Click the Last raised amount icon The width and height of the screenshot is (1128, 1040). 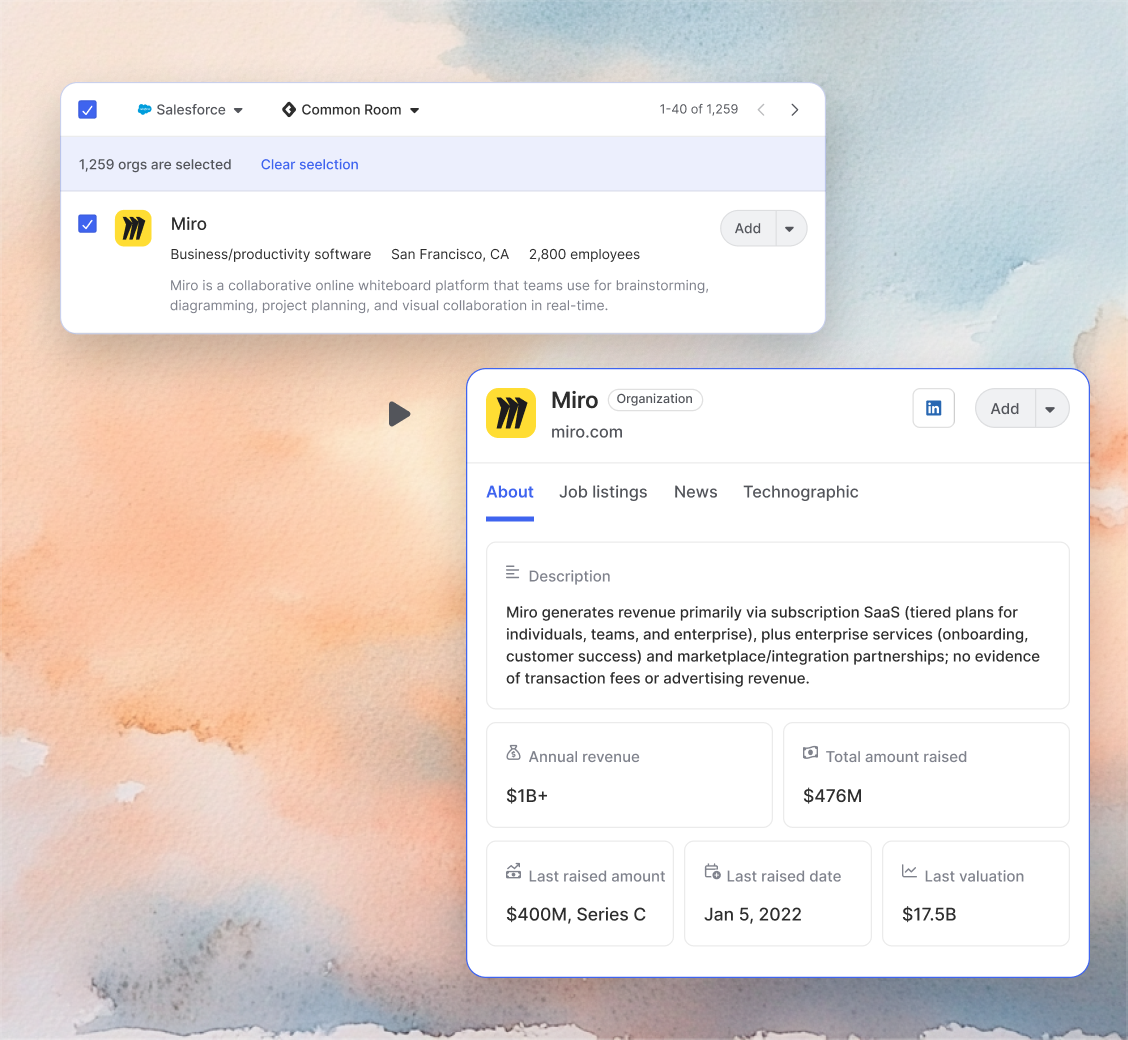pos(513,872)
